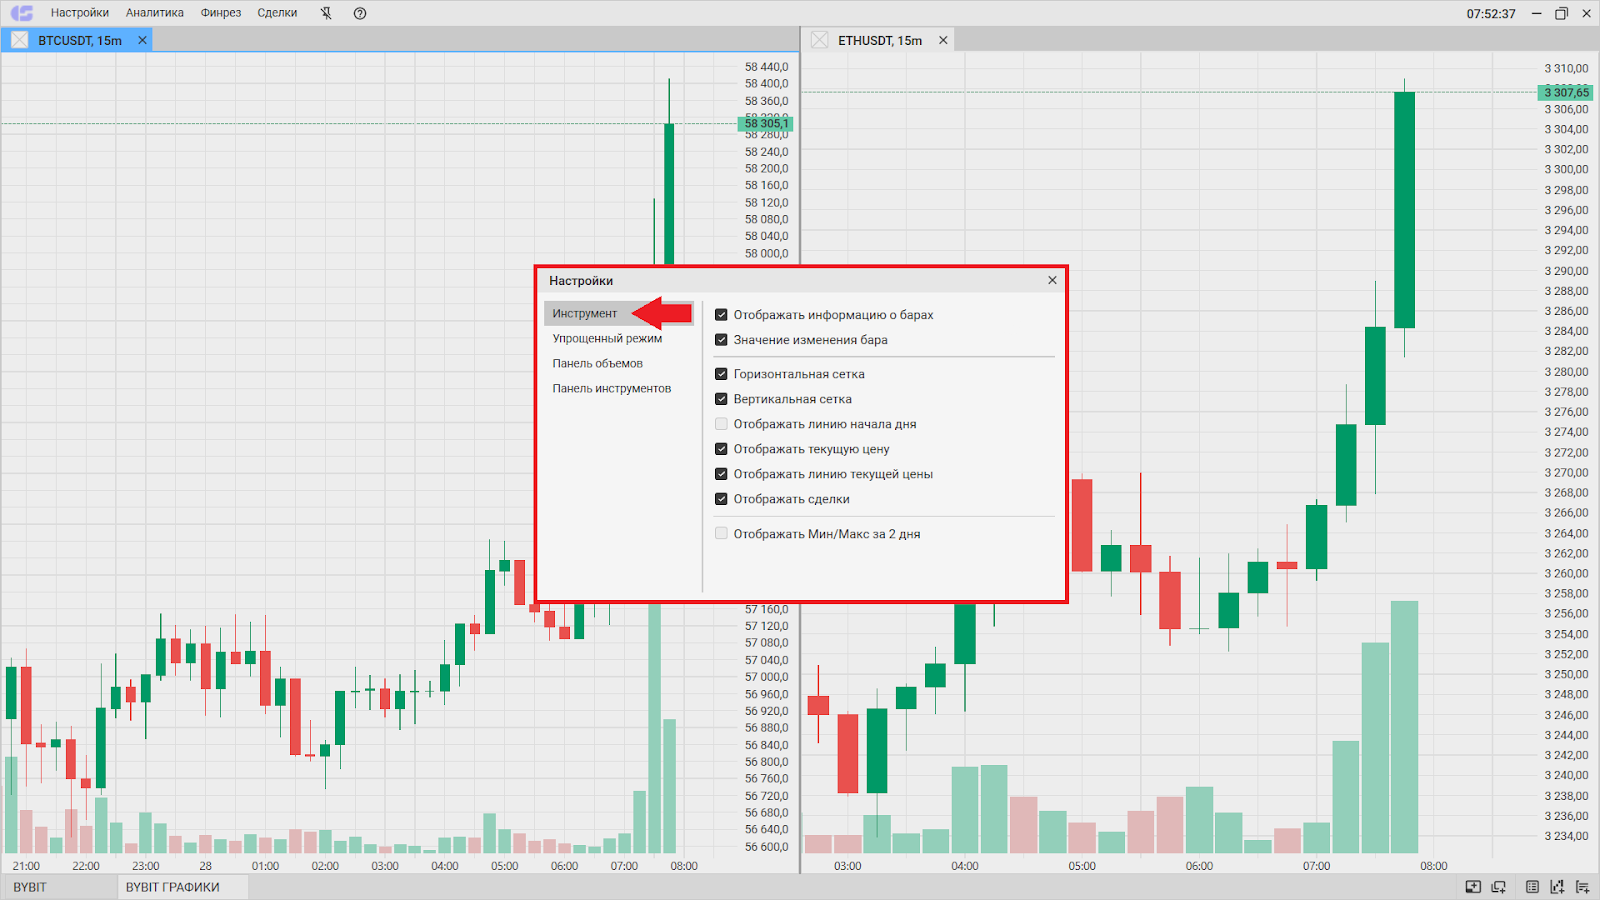Enable Отображать линию начала дня checkbox
The height and width of the screenshot is (900, 1600).
[x=721, y=423]
